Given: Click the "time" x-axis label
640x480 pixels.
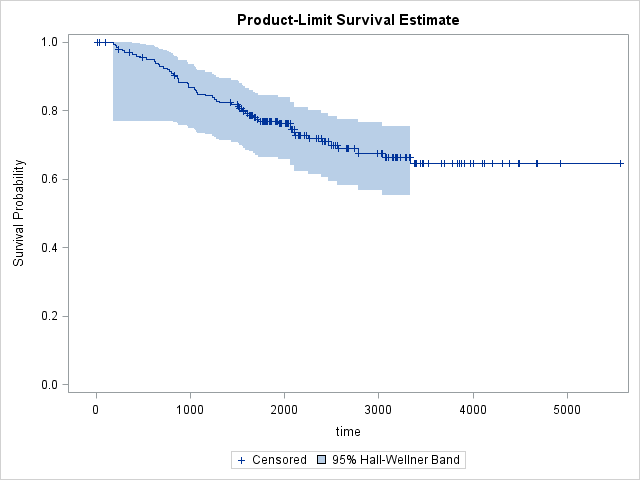Looking at the screenshot, I should pos(348,432).
